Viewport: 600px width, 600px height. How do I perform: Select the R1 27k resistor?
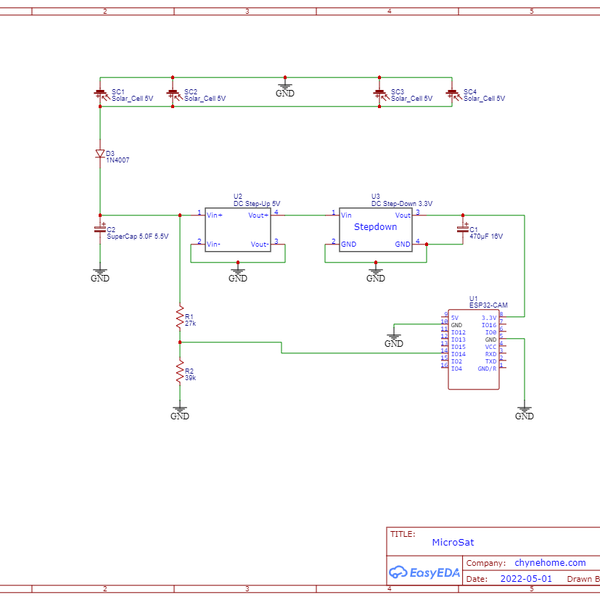pos(180,319)
